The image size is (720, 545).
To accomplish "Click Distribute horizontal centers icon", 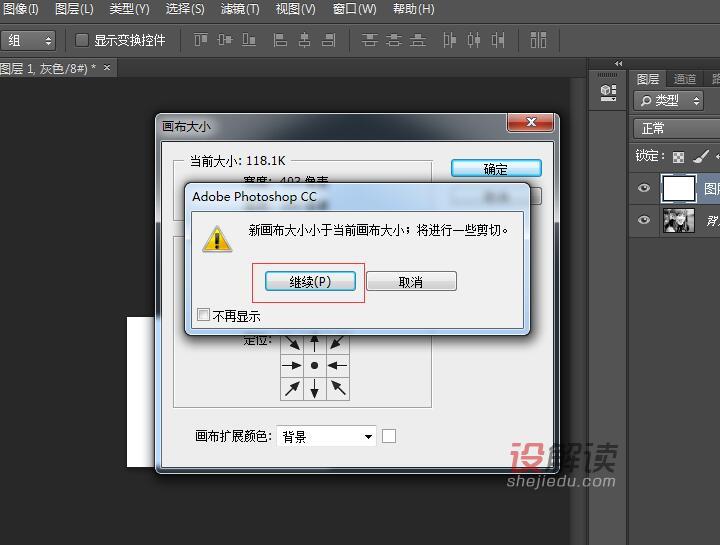I will (x=473, y=40).
